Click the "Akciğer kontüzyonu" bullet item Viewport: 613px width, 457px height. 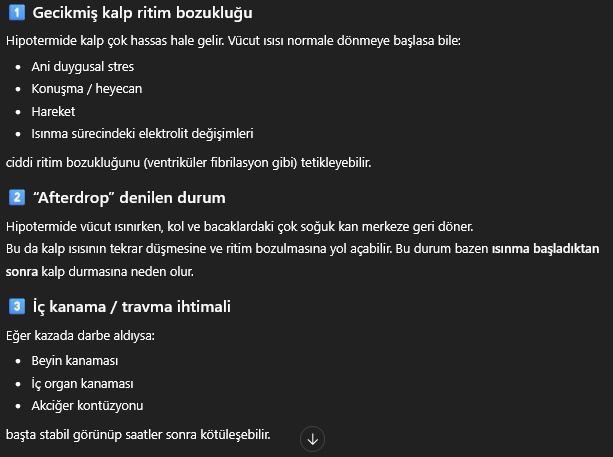pyautogui.click(x=87, y=405)
